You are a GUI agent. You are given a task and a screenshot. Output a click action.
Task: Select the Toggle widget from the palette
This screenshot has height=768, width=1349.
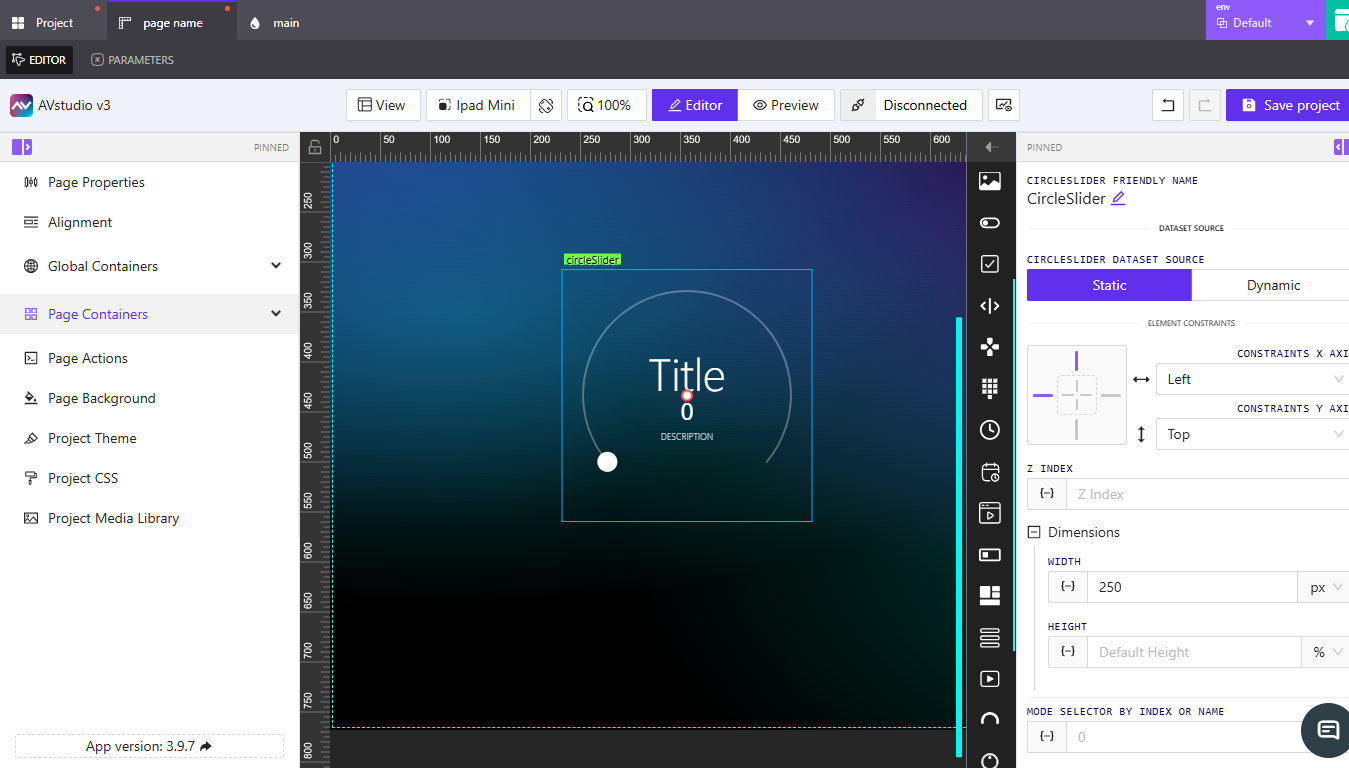(990, 223)
